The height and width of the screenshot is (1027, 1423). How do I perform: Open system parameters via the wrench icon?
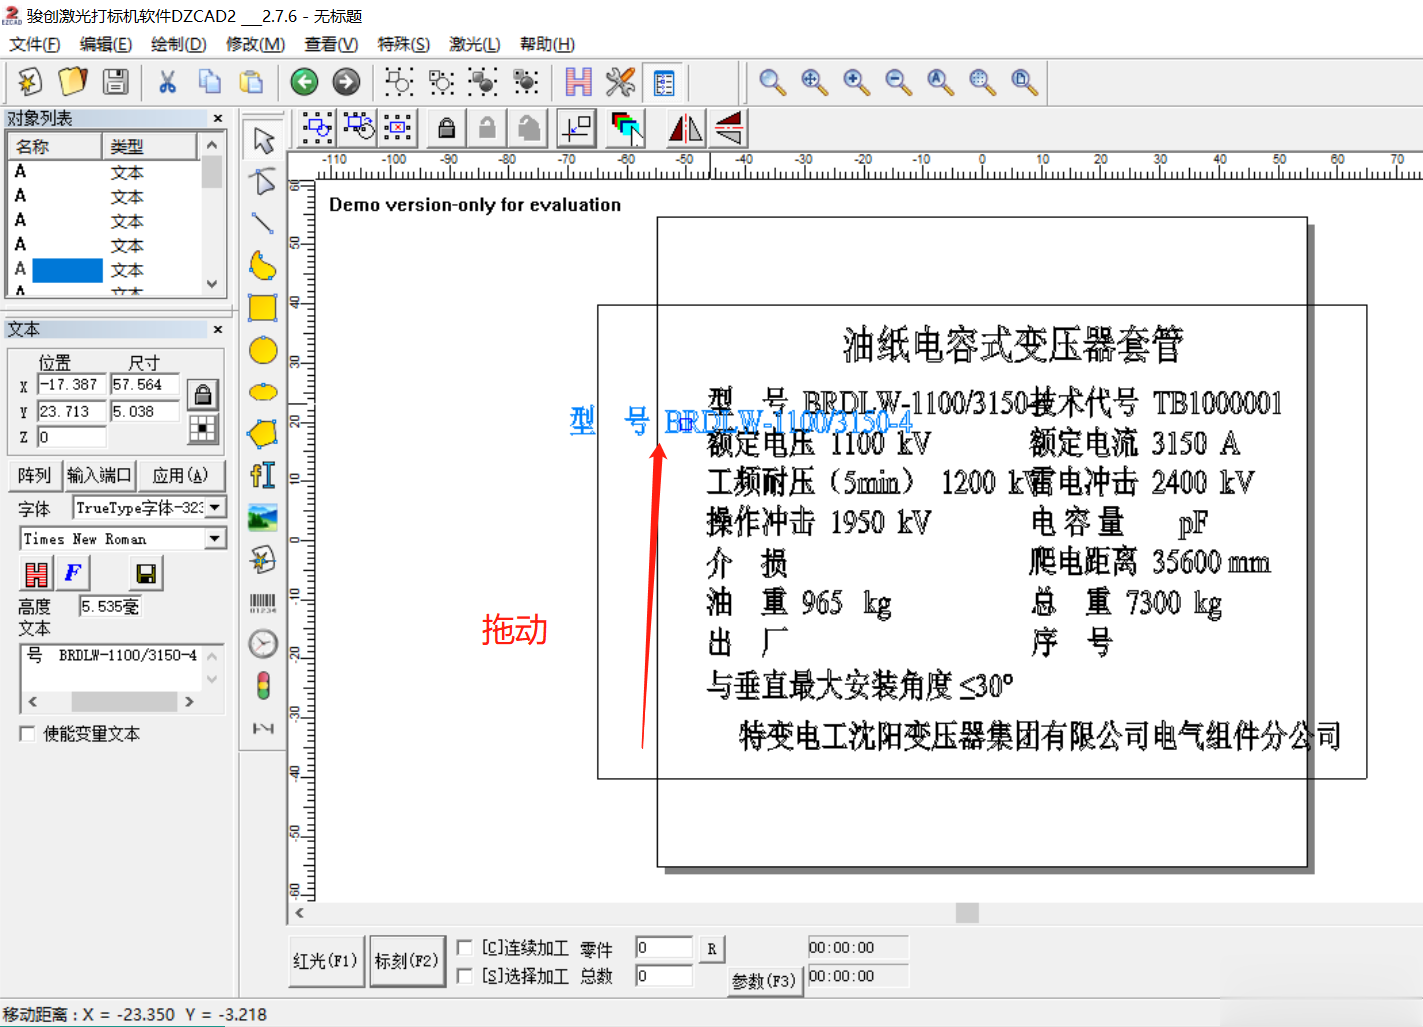[x=620, y=81]
